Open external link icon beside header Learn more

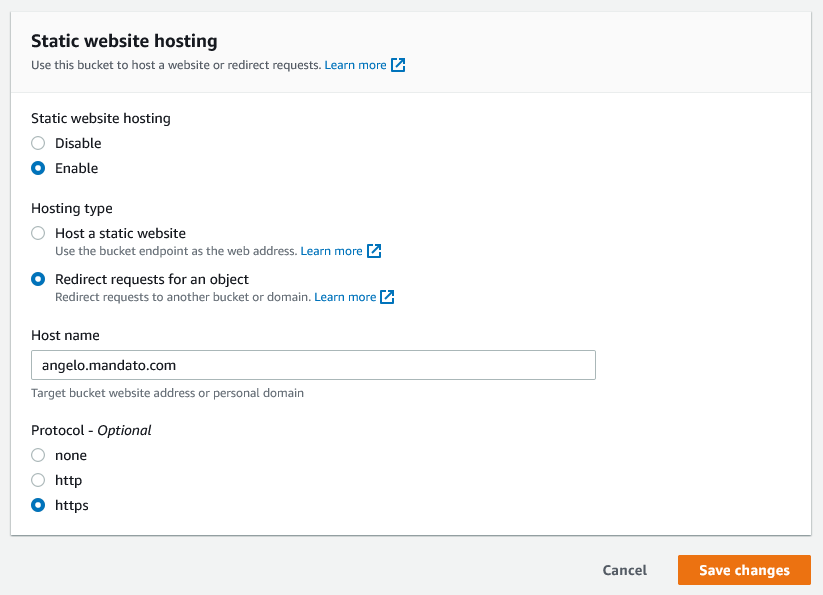coord(398,65)
